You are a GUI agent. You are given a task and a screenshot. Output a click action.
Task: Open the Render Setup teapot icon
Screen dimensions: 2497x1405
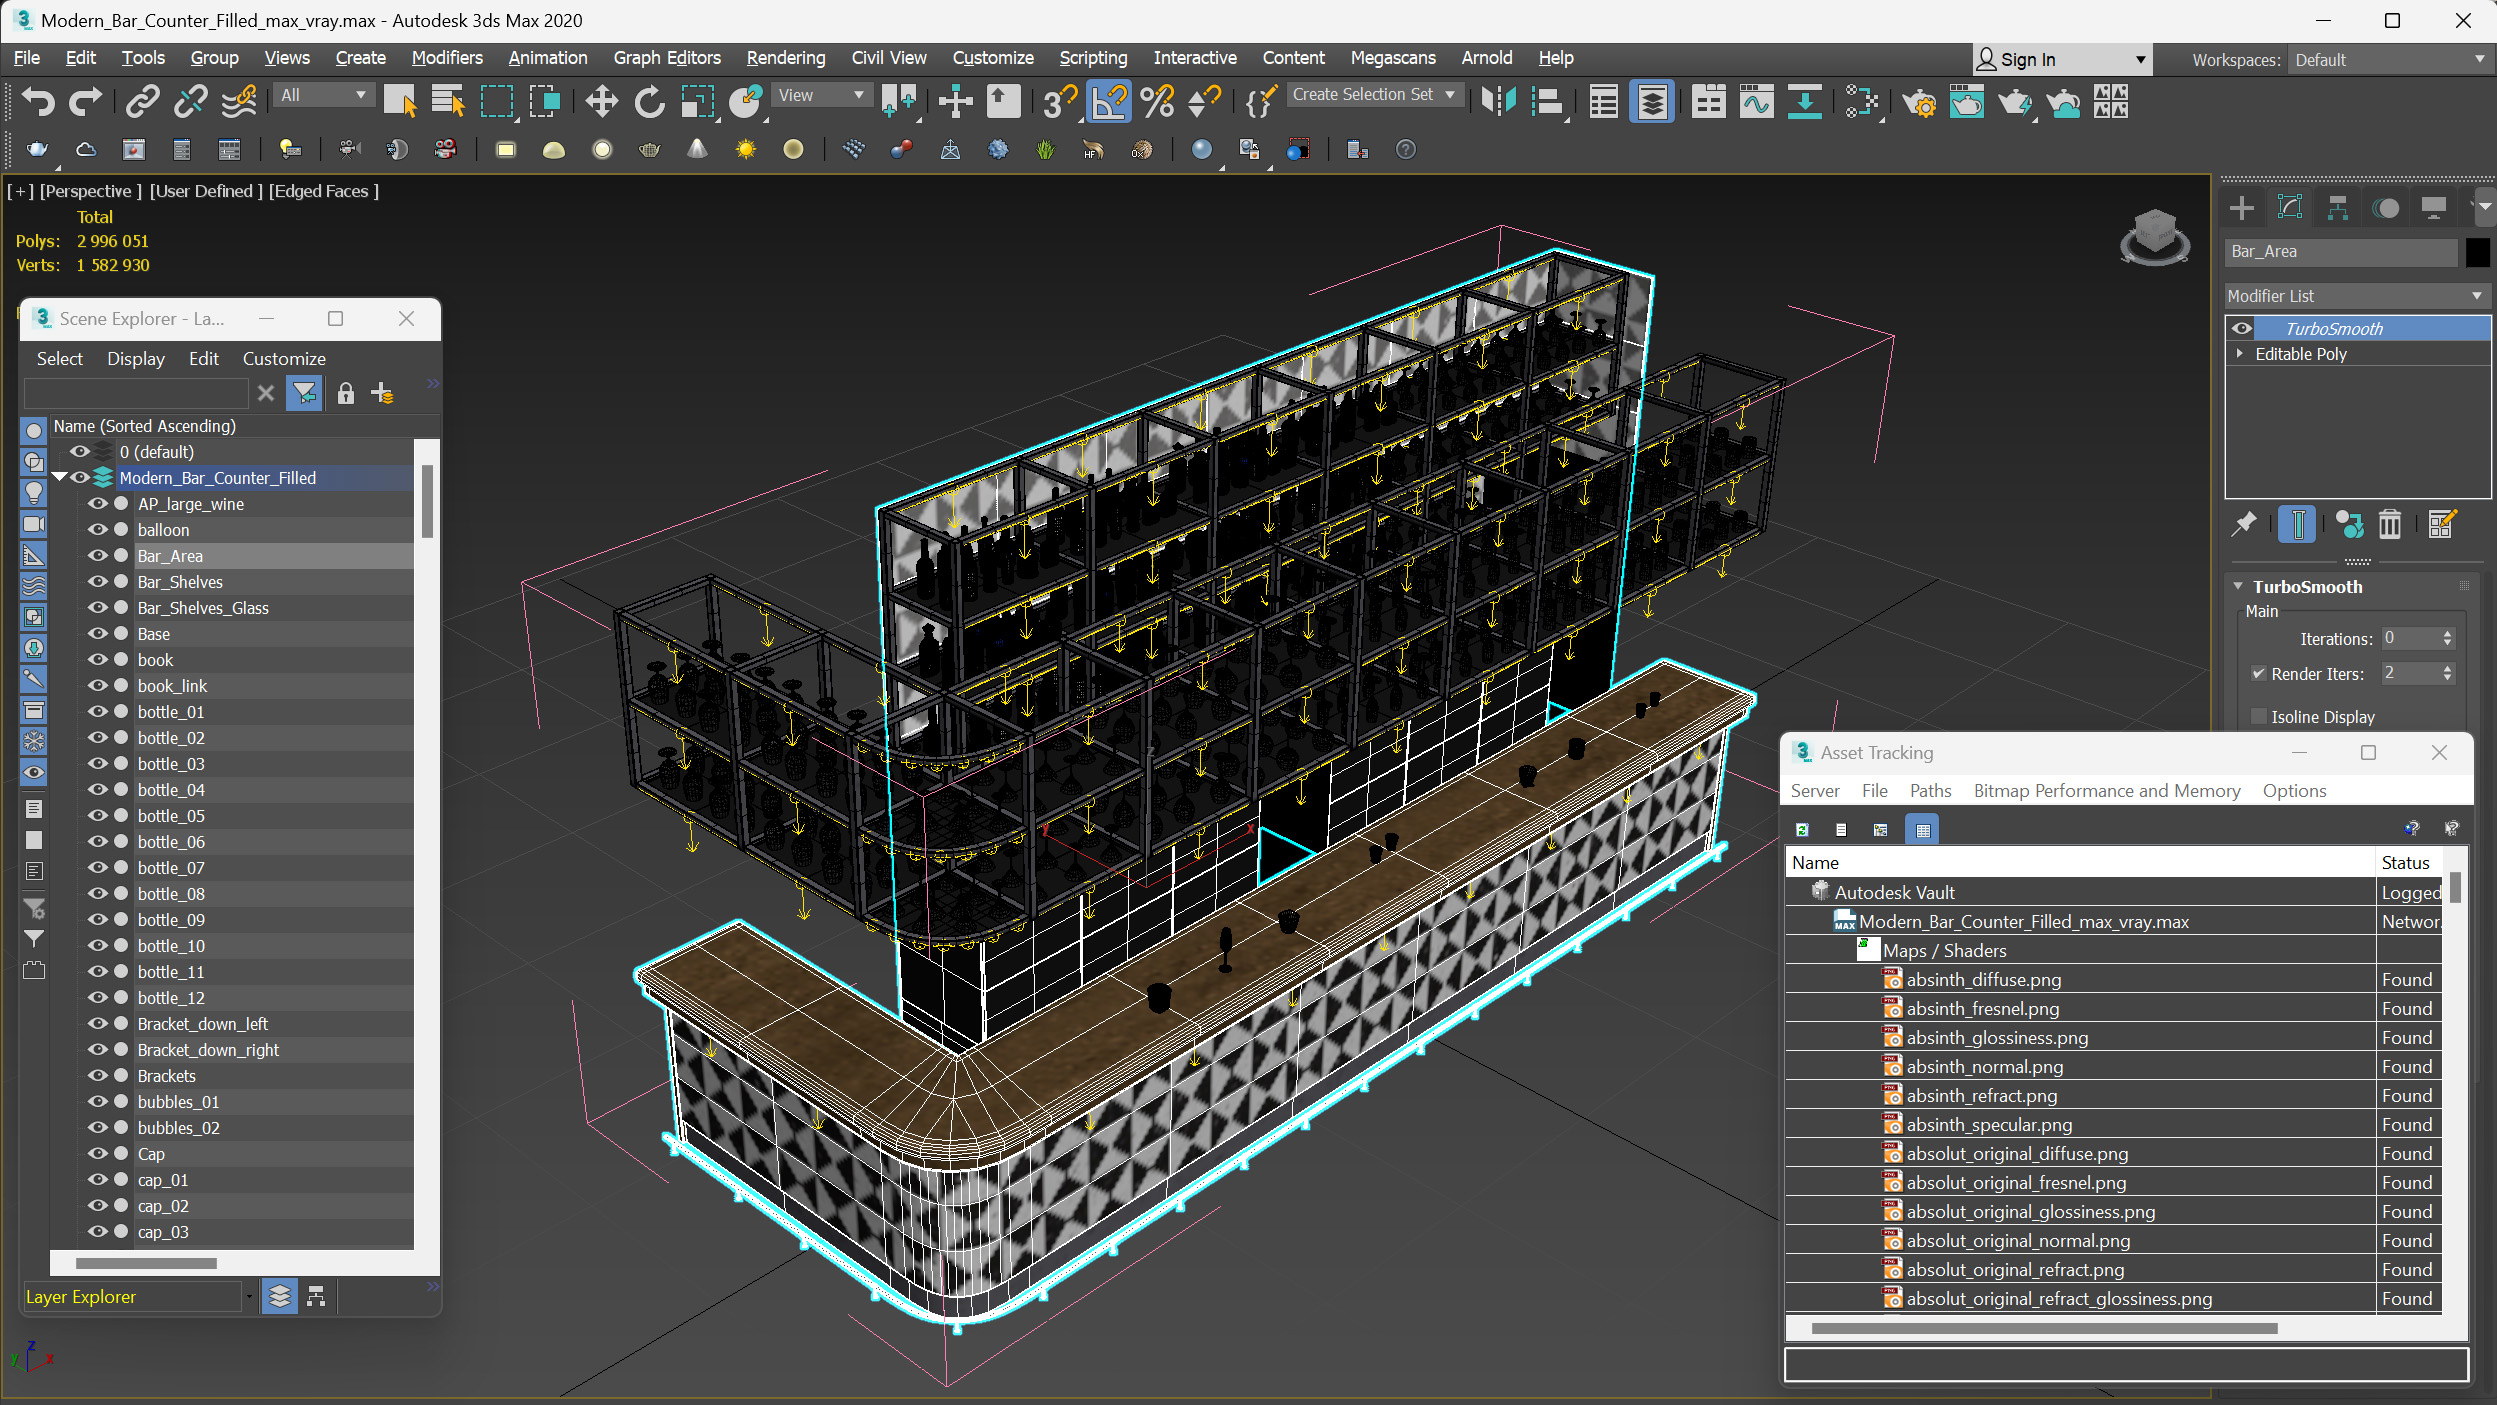(x=1919, y=101)
